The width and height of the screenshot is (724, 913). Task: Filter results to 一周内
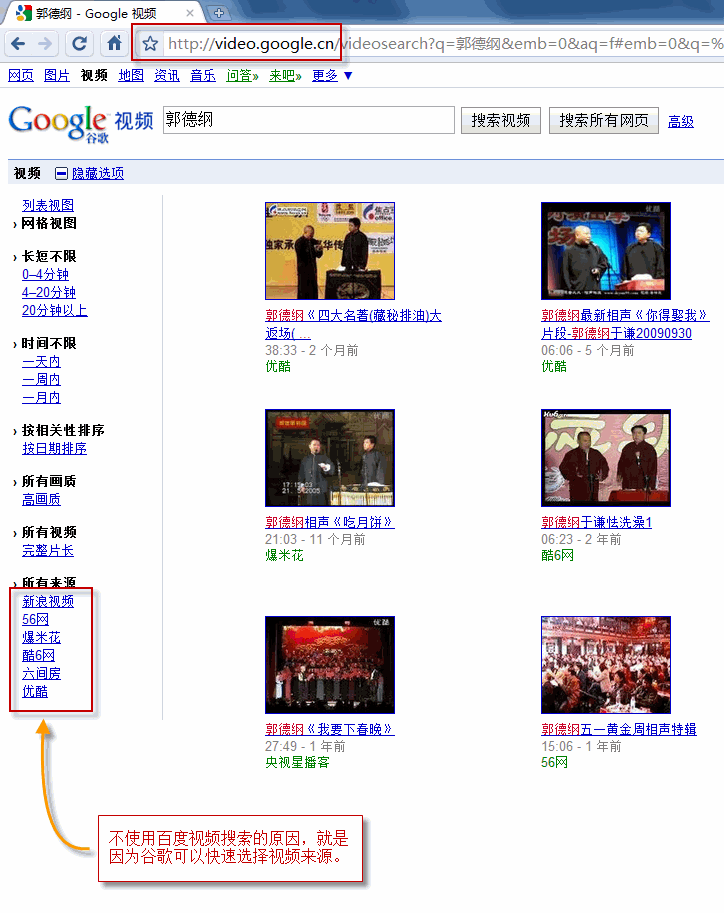(x=41, y=380)
